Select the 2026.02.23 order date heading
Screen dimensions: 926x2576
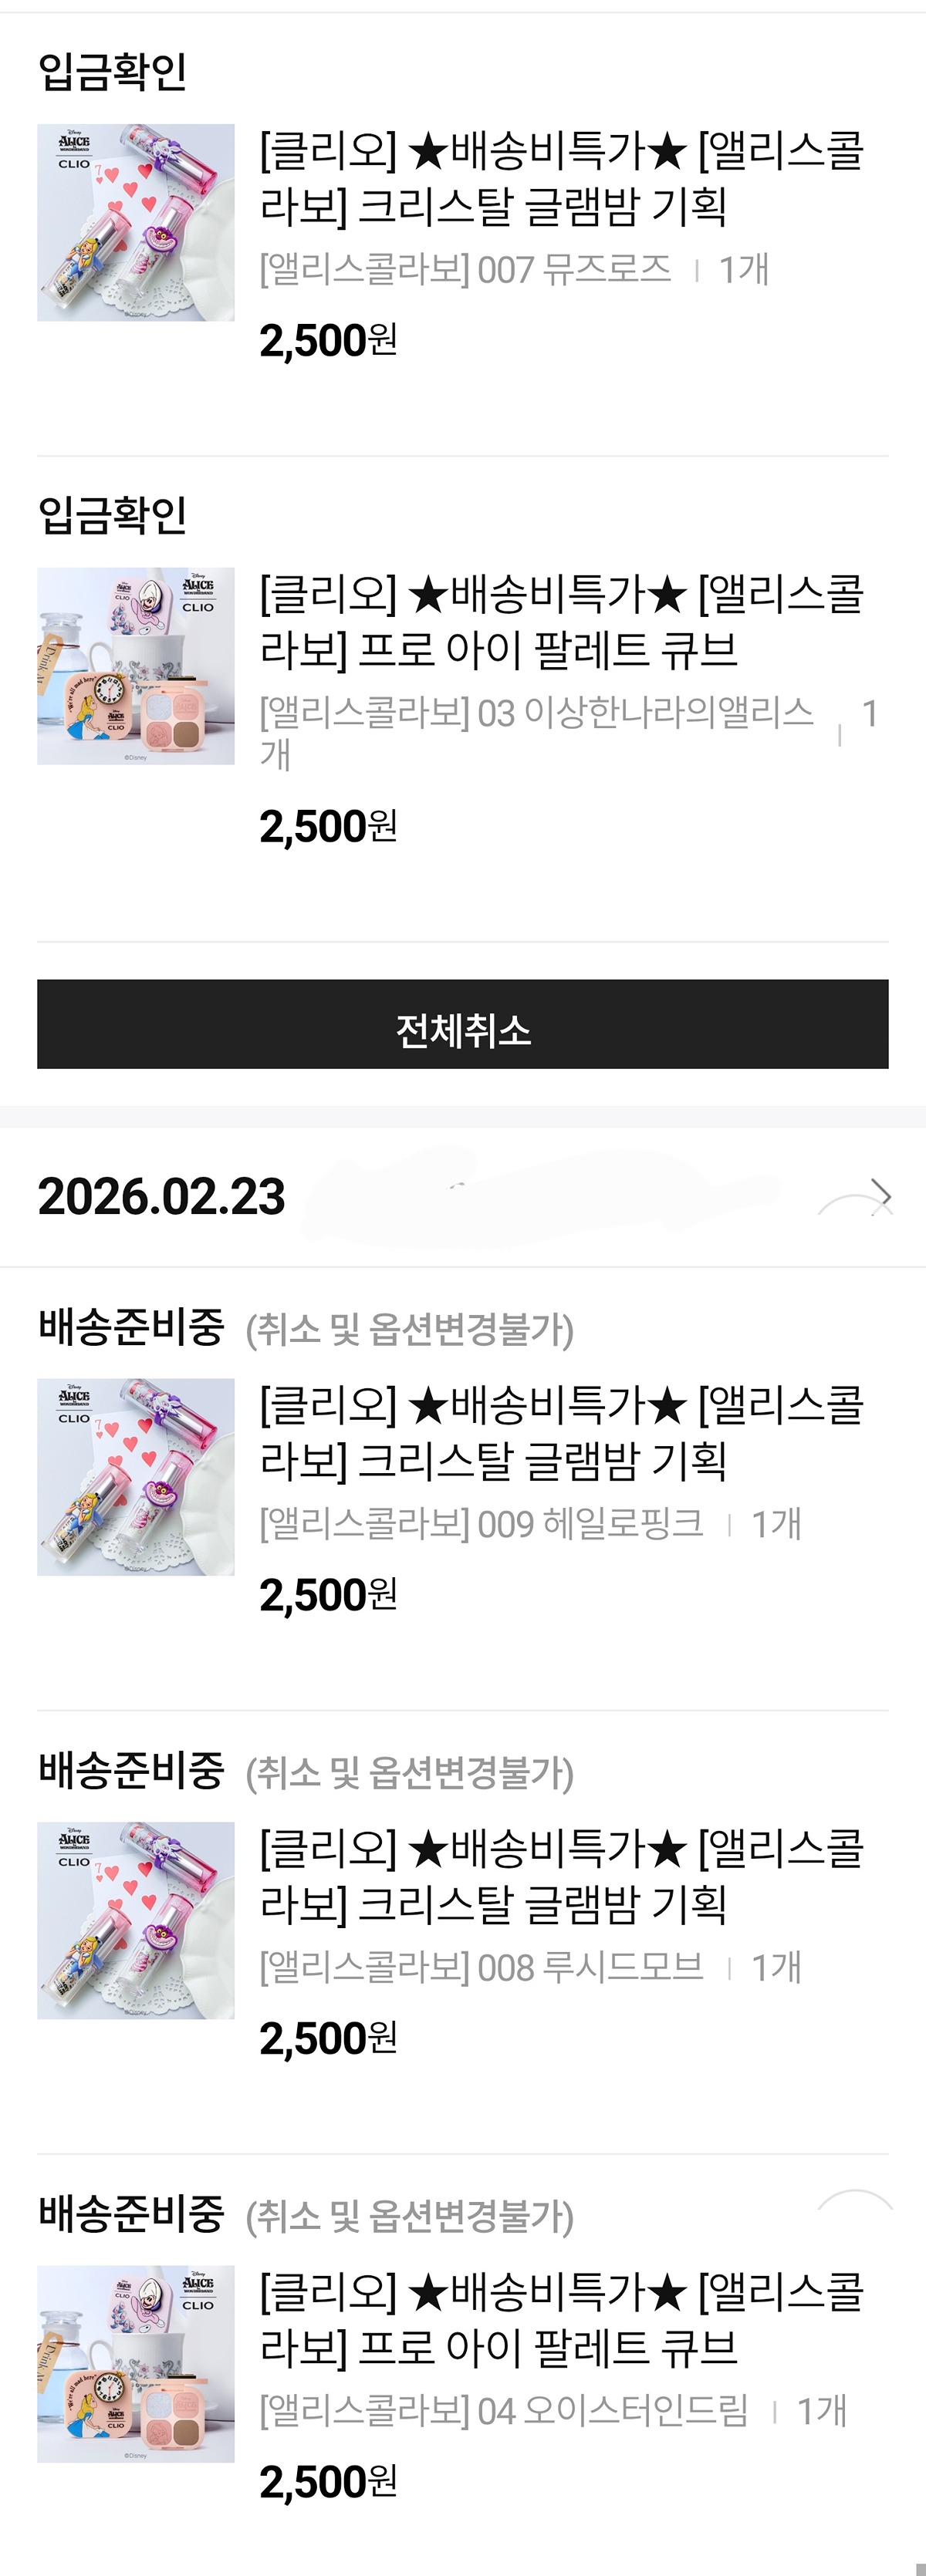(162, 1197)
